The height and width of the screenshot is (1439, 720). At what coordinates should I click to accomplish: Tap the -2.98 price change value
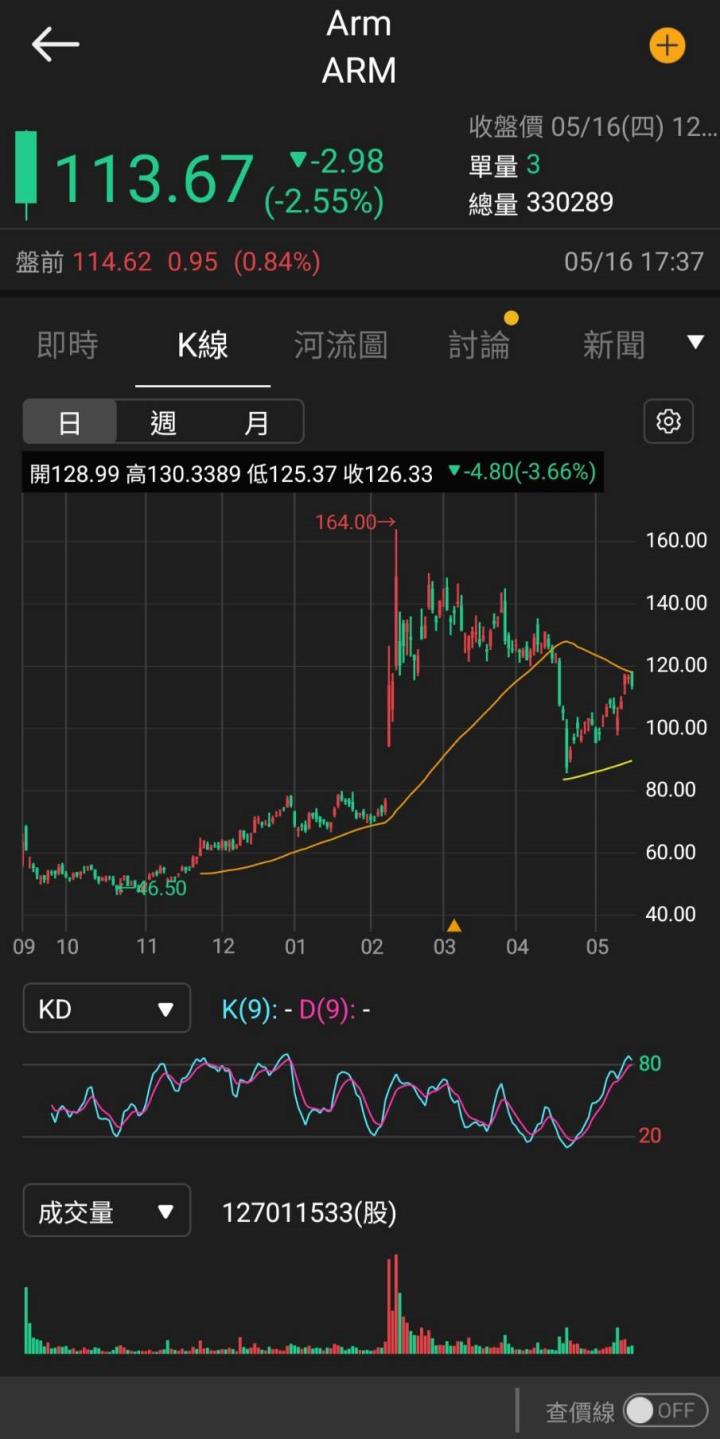[337, 160]
